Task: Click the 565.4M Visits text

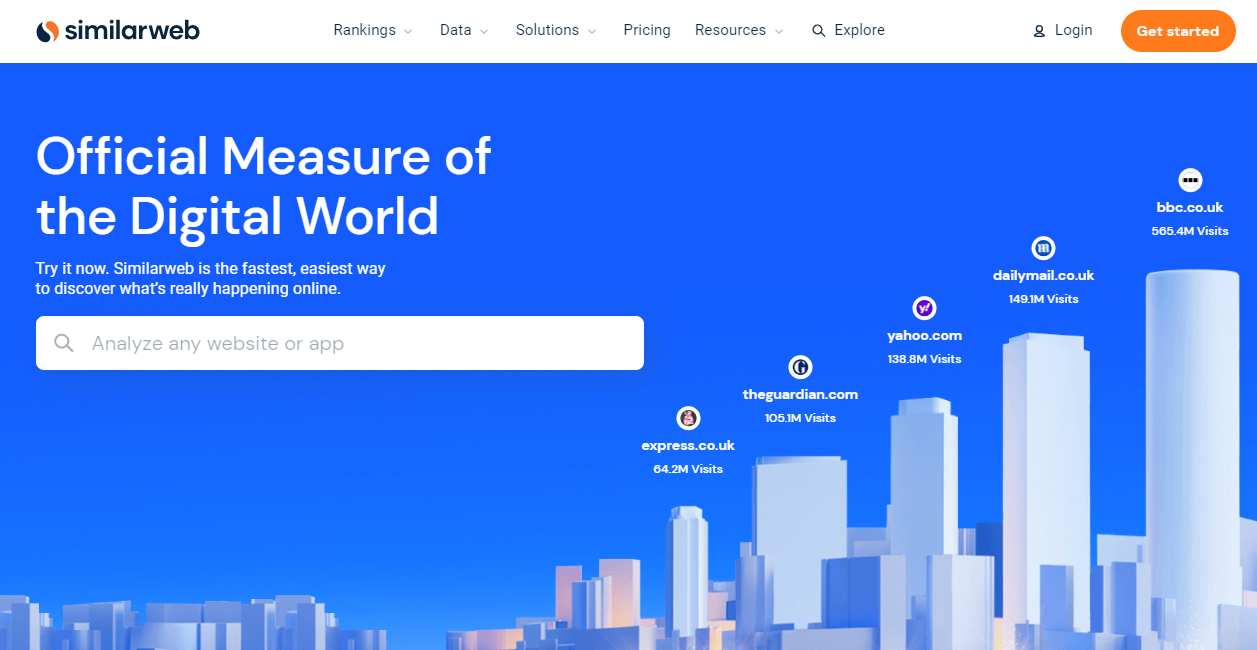Action: coord(1190,231)
